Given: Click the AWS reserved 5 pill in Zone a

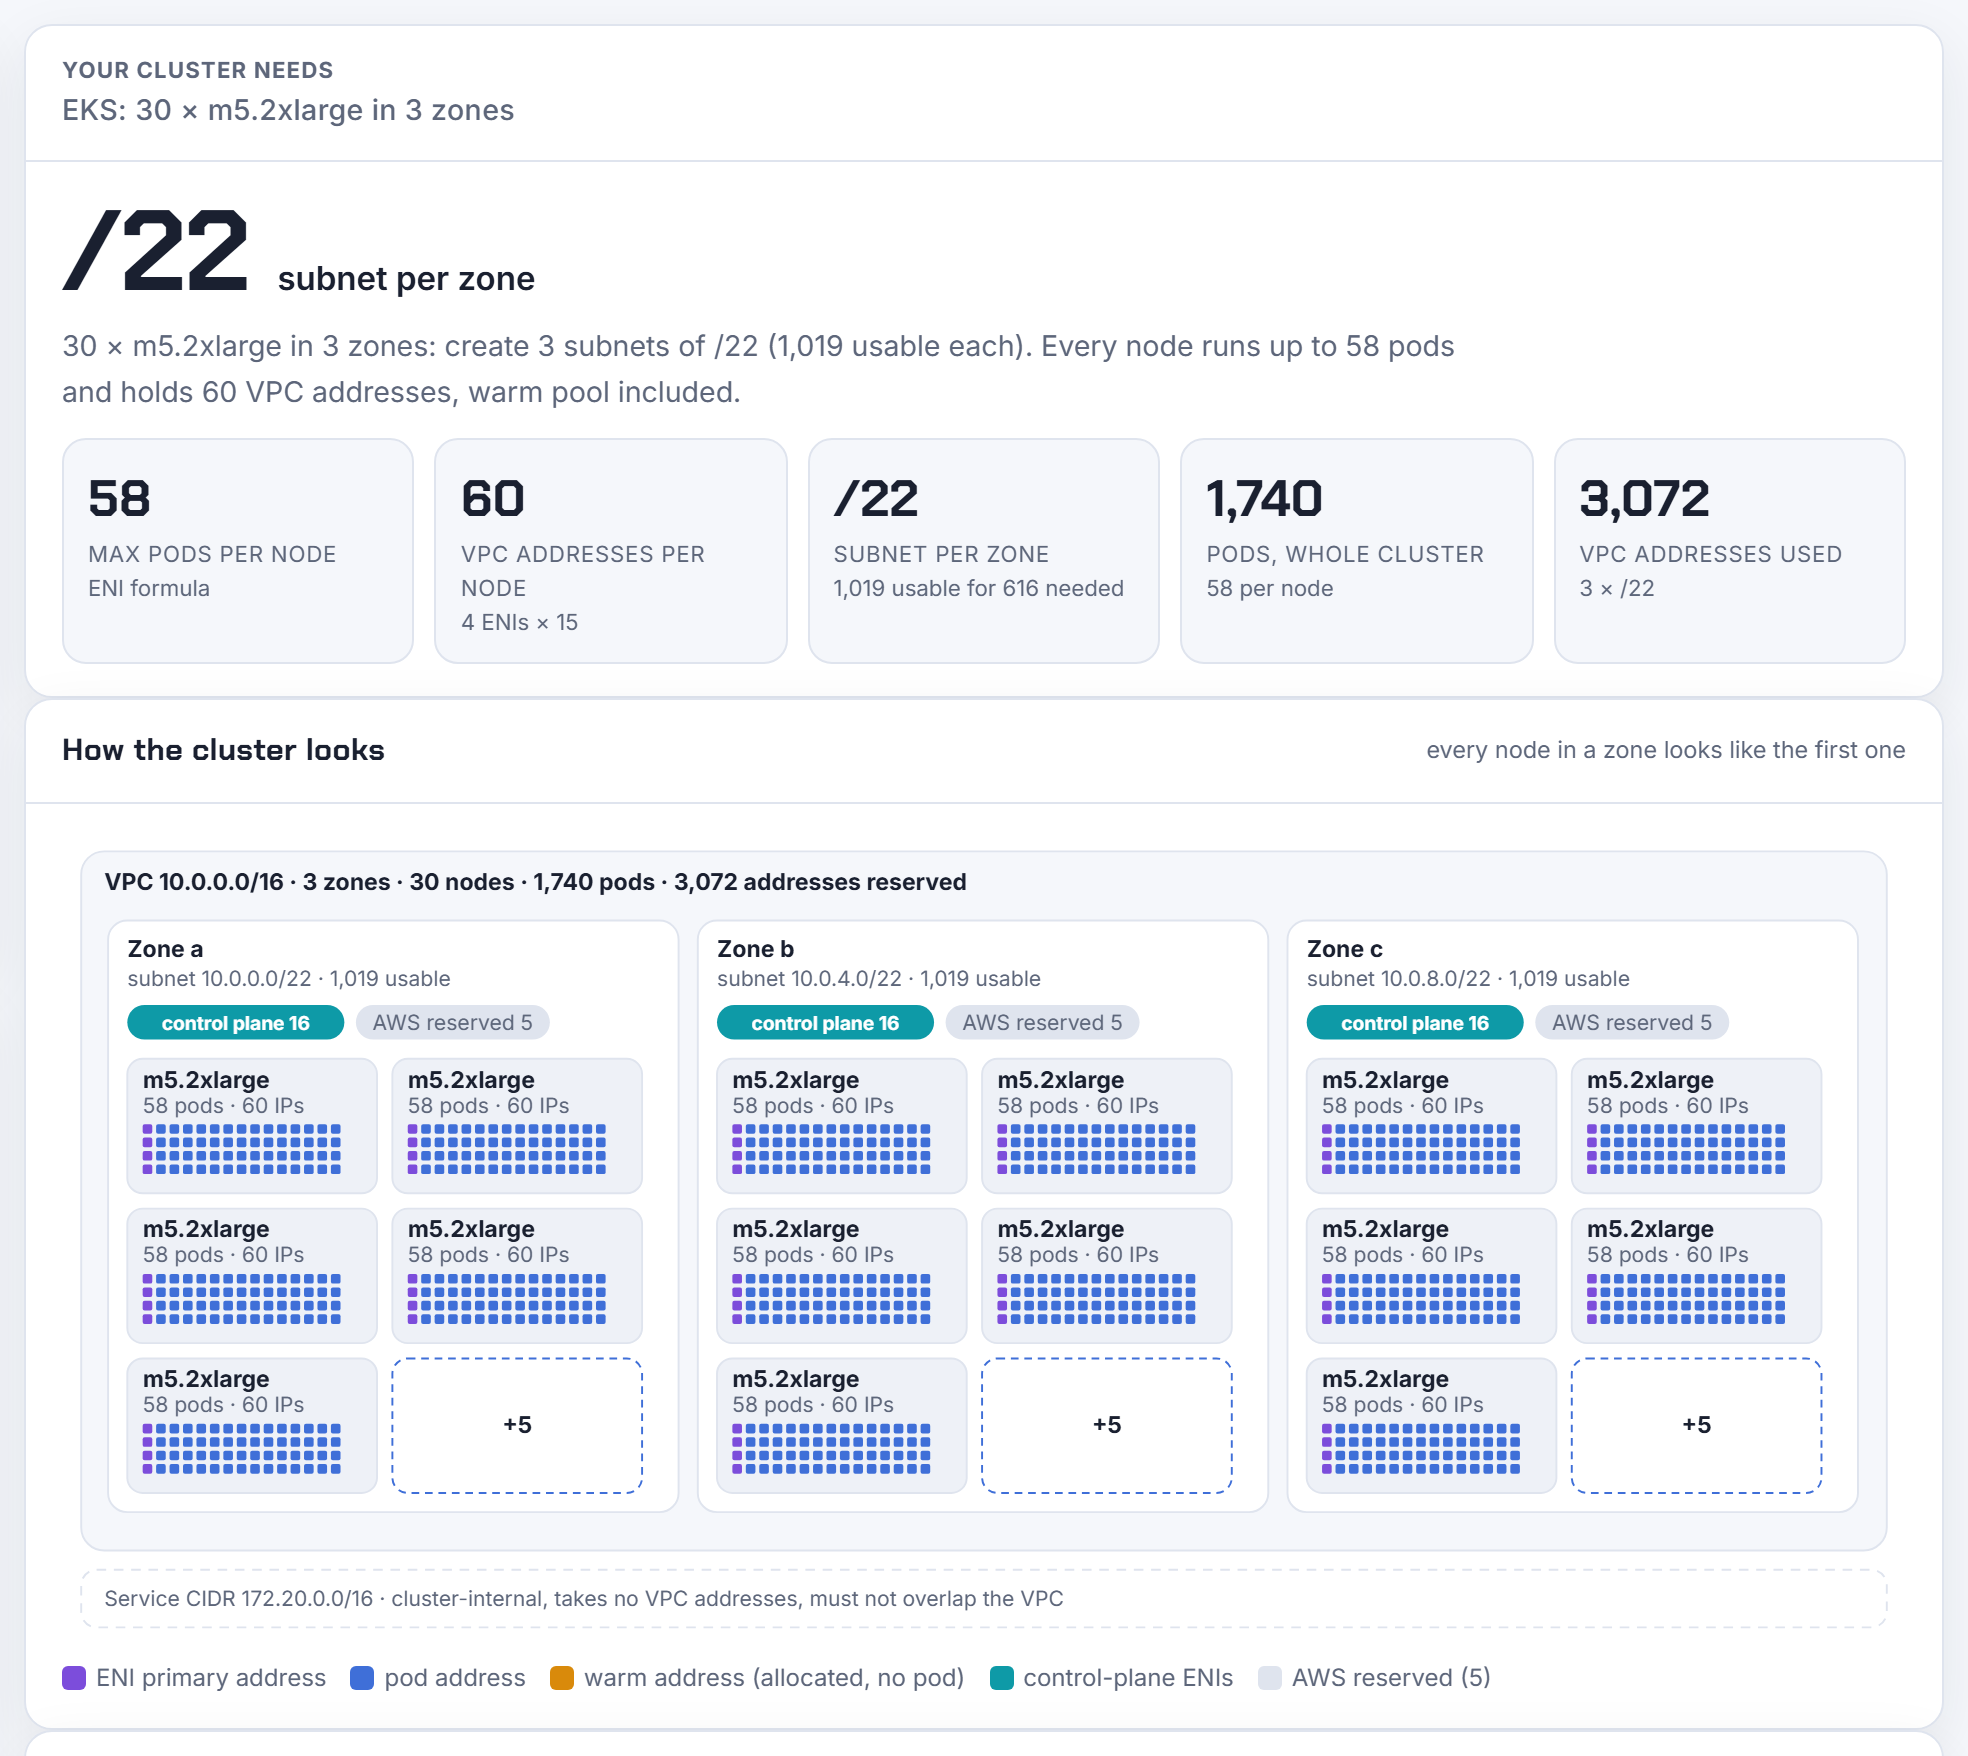Looking at the screenshot, I should [x=452, y=1023].
